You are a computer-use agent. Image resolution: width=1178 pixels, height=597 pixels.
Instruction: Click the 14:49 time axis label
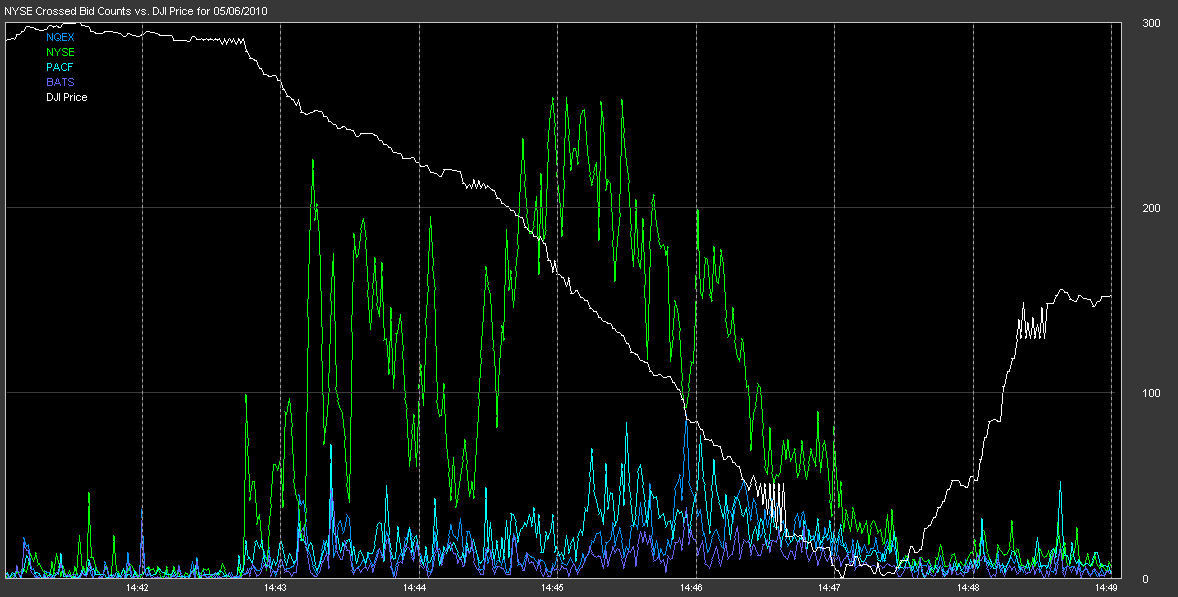1105,589
